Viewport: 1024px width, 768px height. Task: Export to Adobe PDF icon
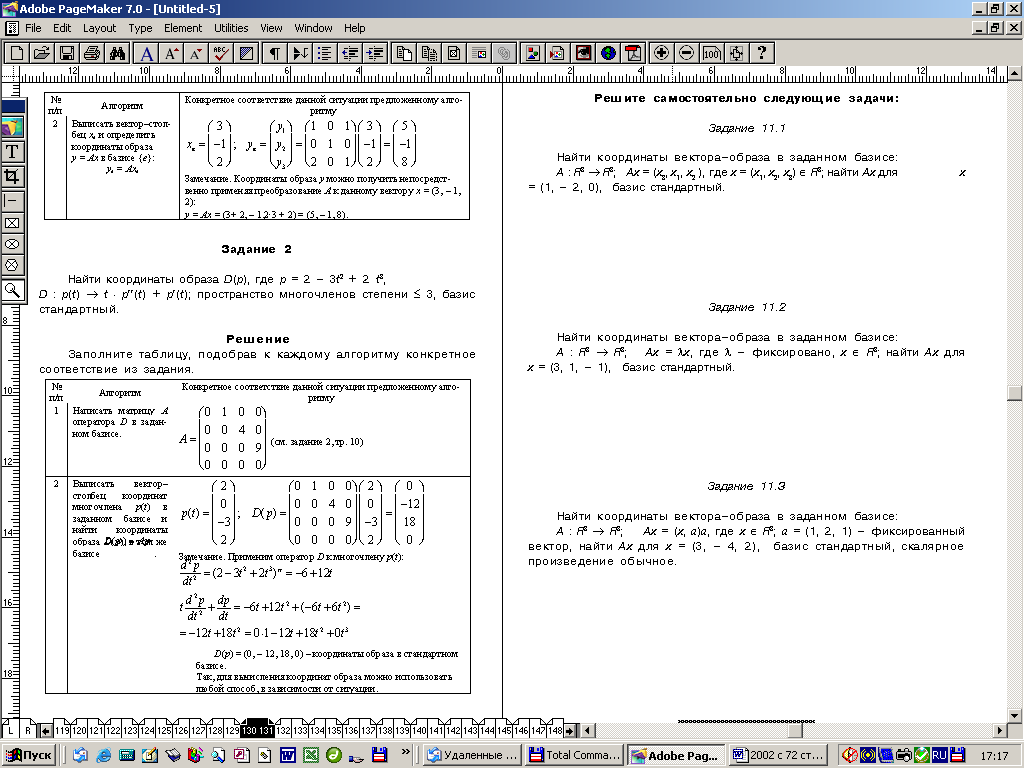(x=633, y=53)
